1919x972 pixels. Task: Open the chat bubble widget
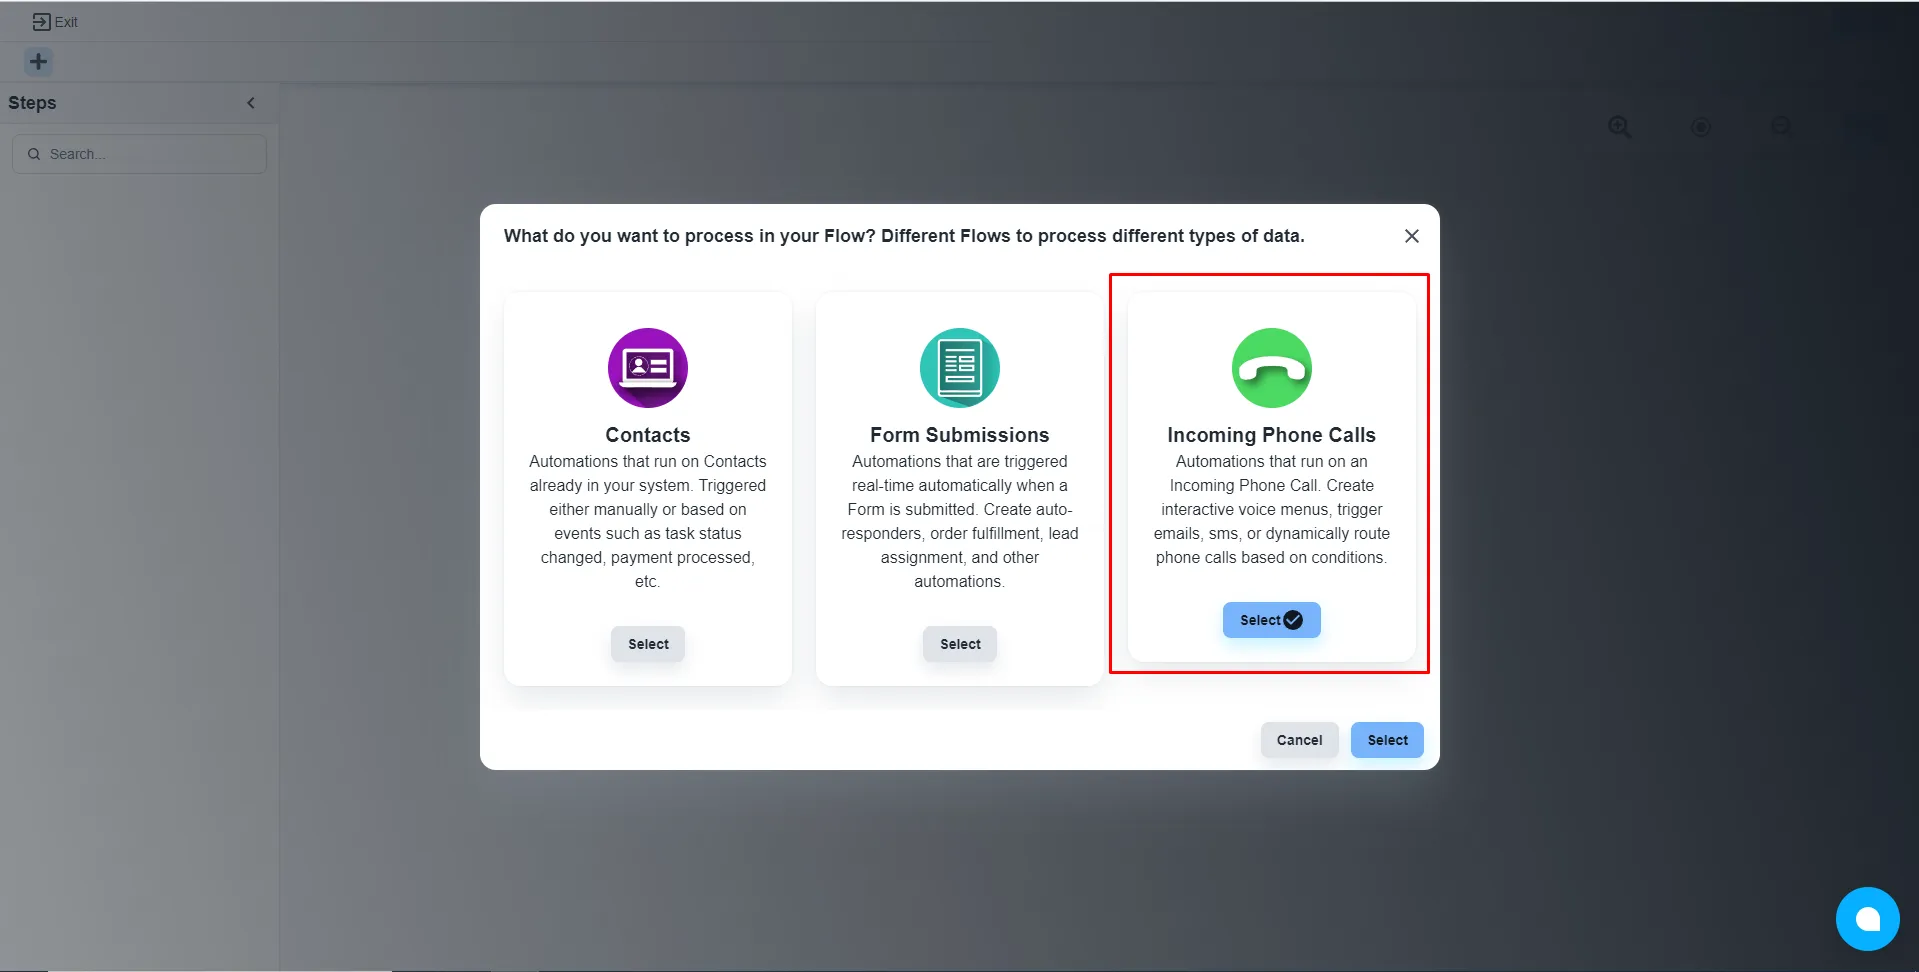[x=1867, y=919]
